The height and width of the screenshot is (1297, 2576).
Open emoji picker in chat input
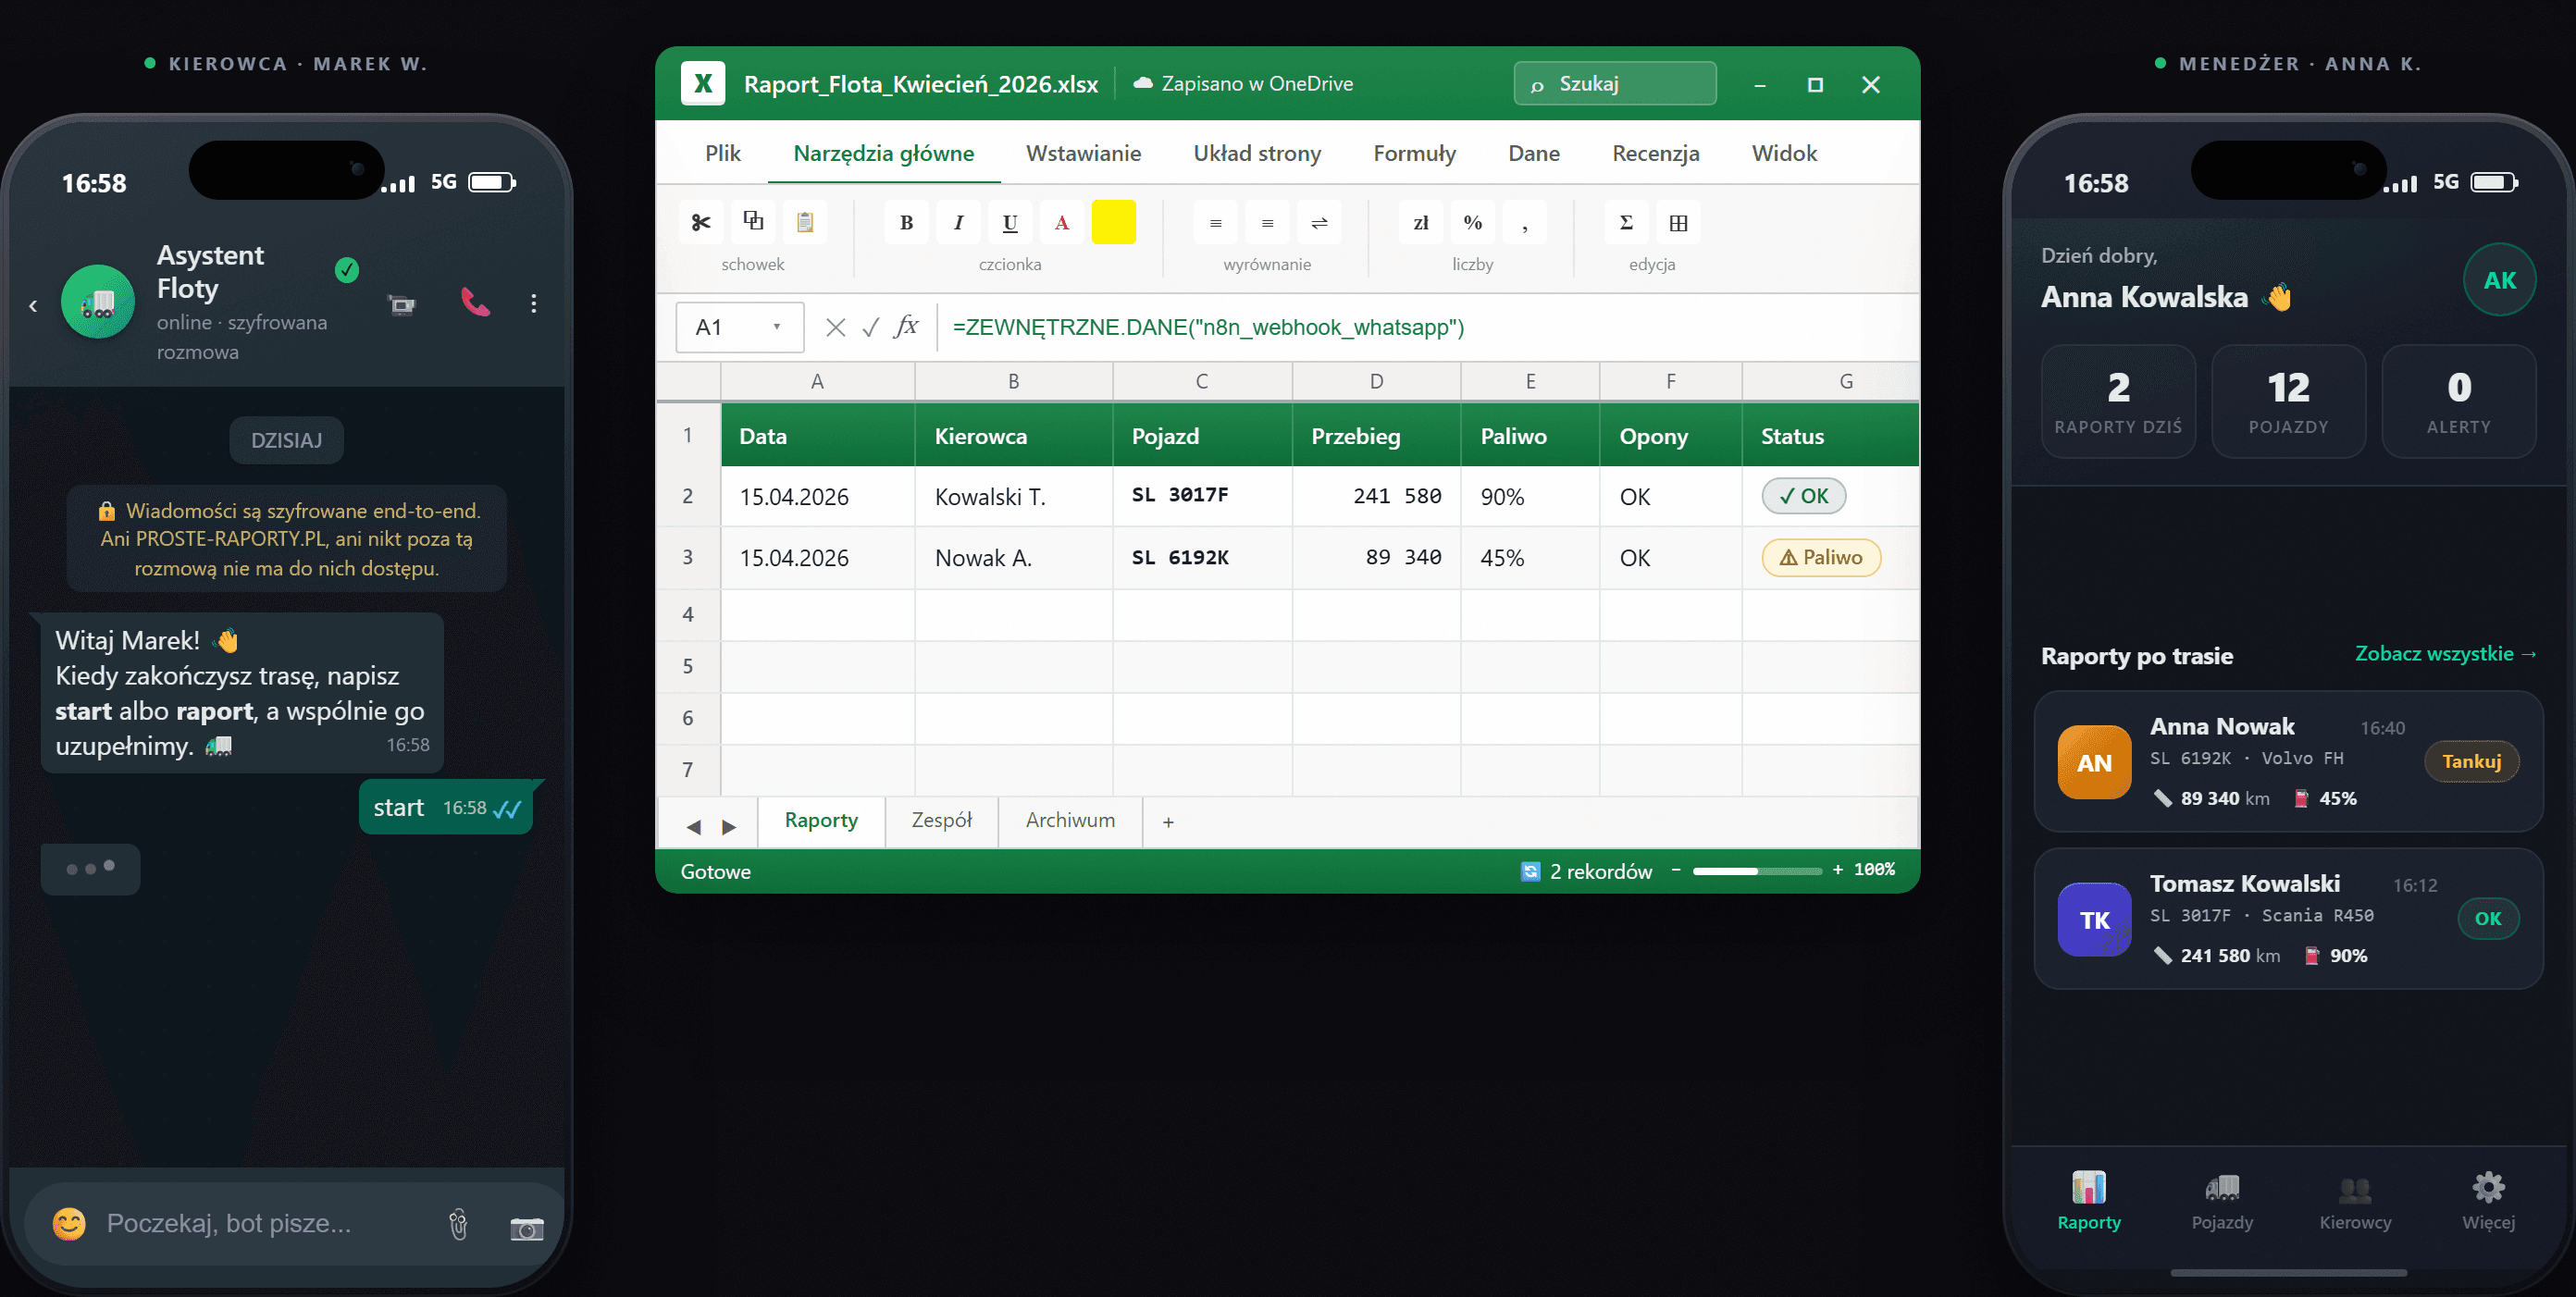click(69, 1223)
